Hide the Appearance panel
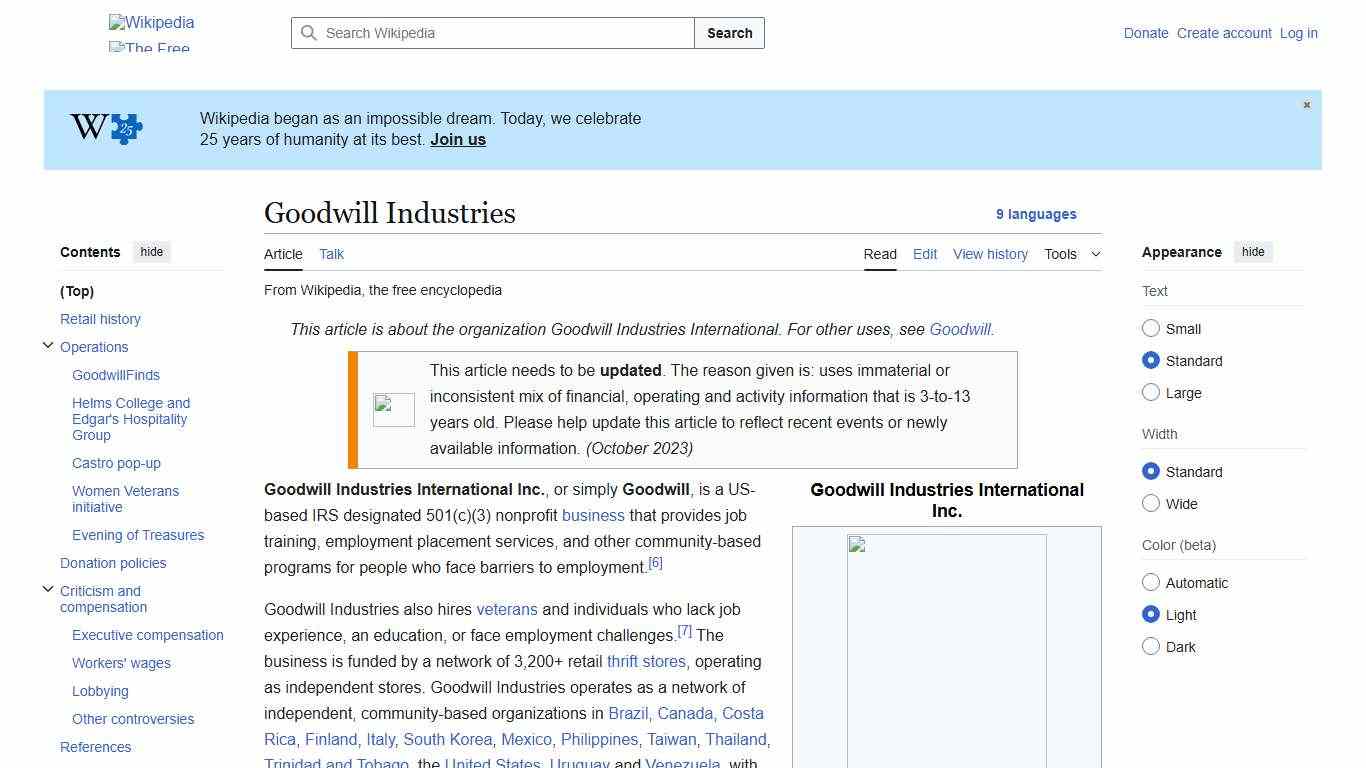The height and width of the screenshot is (768, 1366). click(1253, 252)
